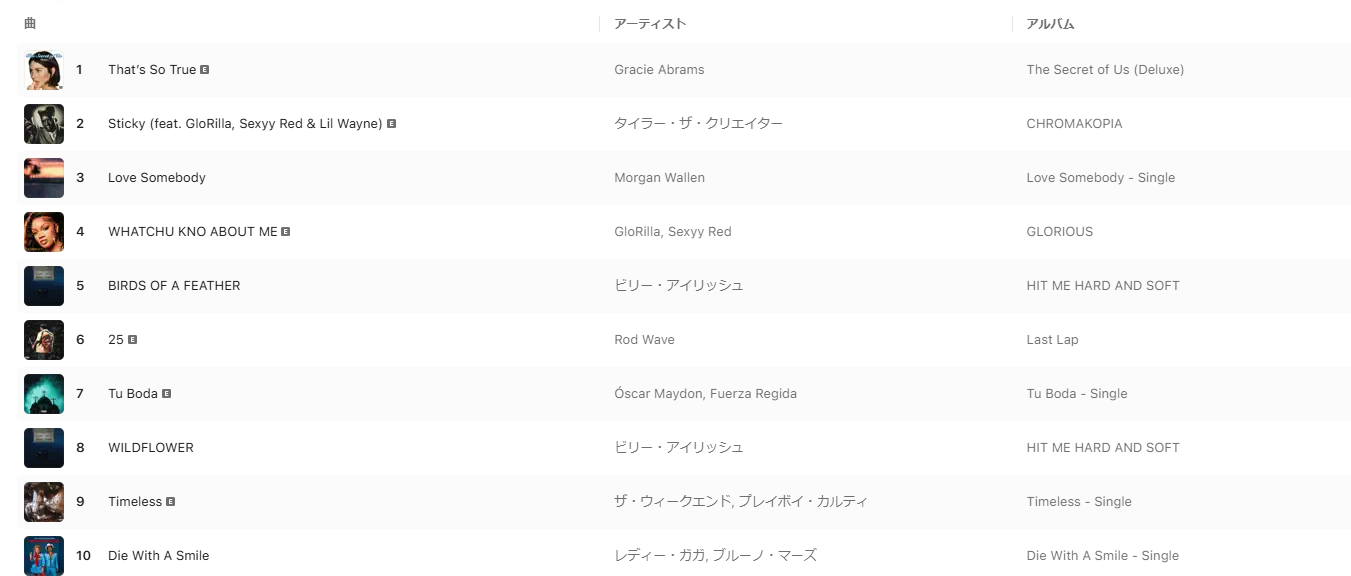Click the Timeless track album artwork

tap(44, 502)
